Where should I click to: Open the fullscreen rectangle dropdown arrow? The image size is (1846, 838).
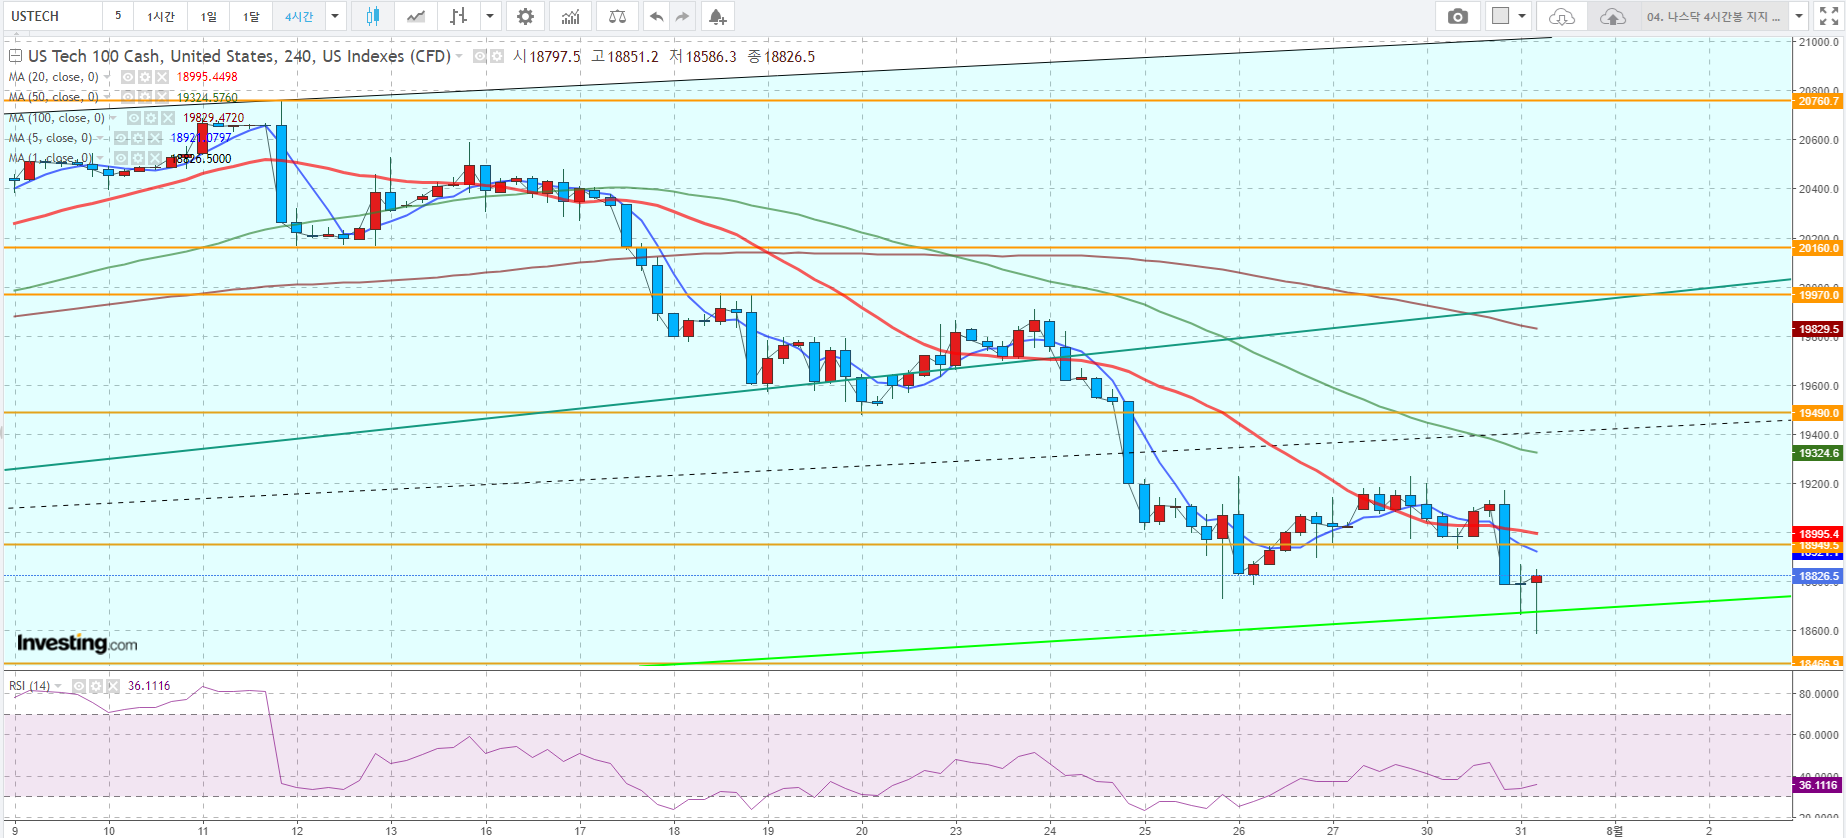(x=1522, y=16)
